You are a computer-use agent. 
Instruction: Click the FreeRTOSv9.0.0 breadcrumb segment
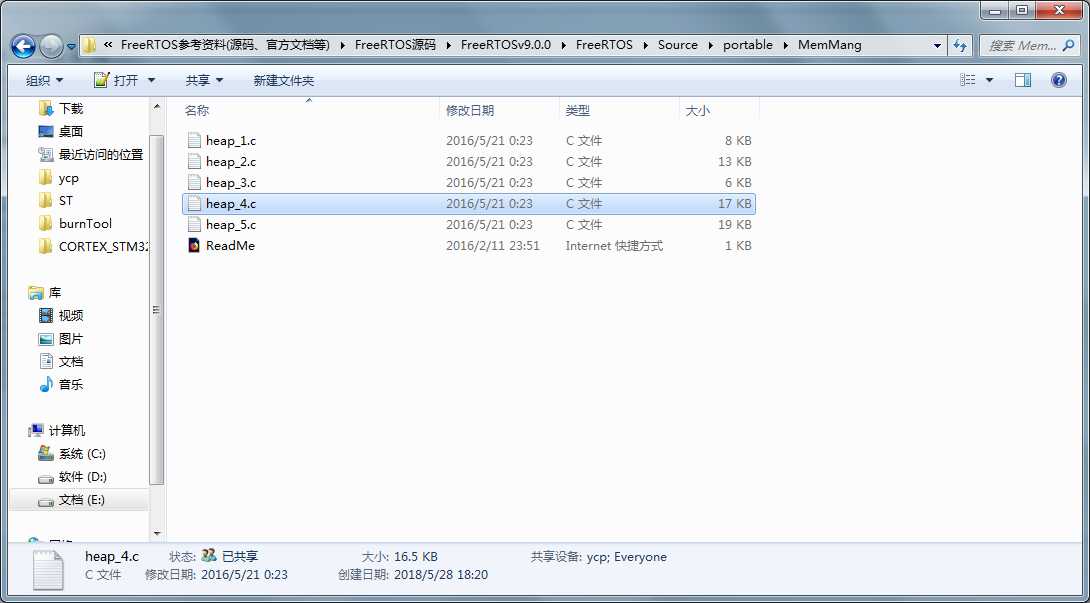(x=505, y=45)
